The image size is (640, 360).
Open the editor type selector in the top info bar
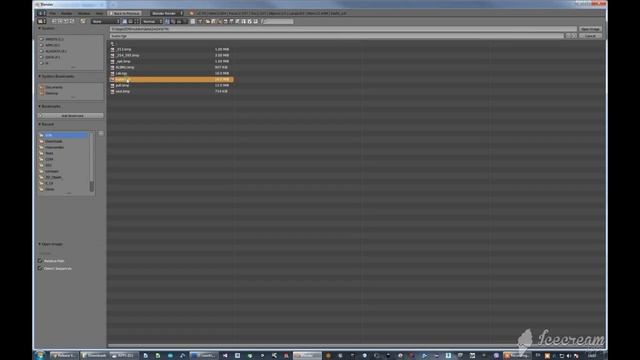click(42, 13)
